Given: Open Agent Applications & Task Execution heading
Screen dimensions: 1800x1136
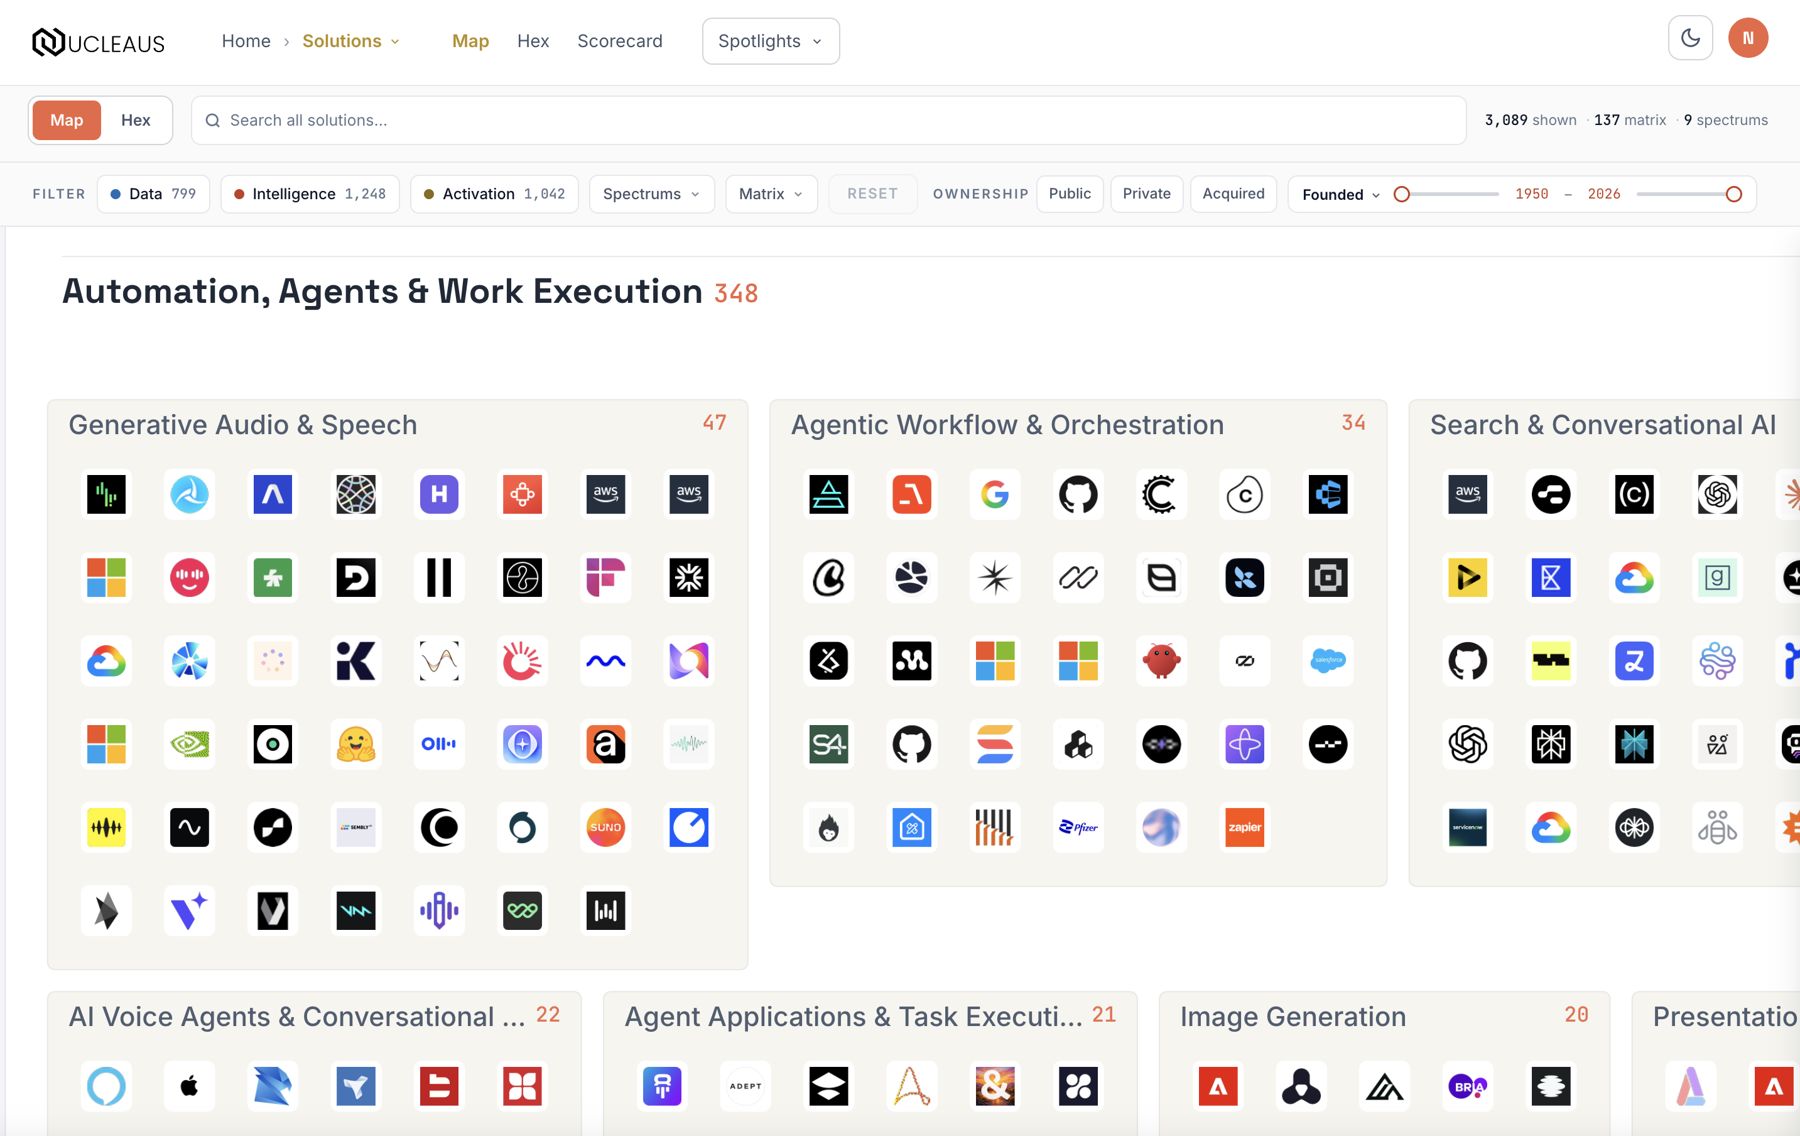Looking at the screenshot, I should 853,1017.
